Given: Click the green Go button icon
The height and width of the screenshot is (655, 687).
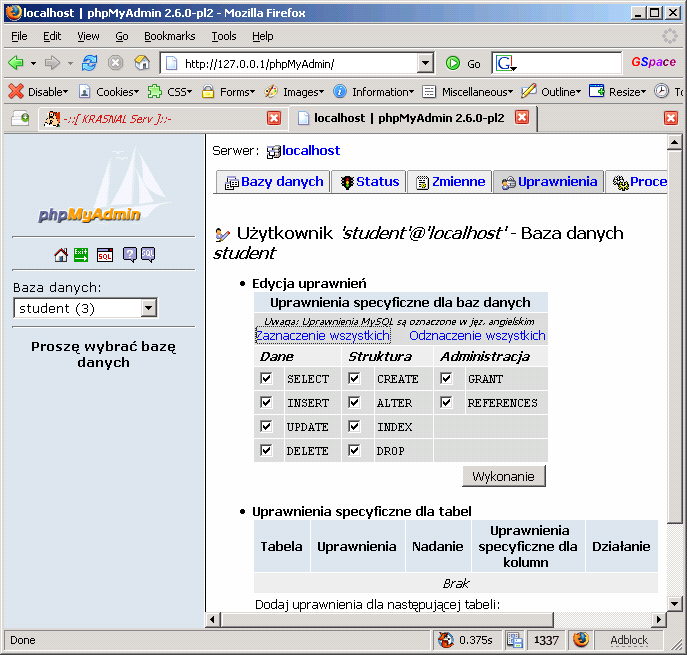Looking at the screenshot, I should point(453,64).
